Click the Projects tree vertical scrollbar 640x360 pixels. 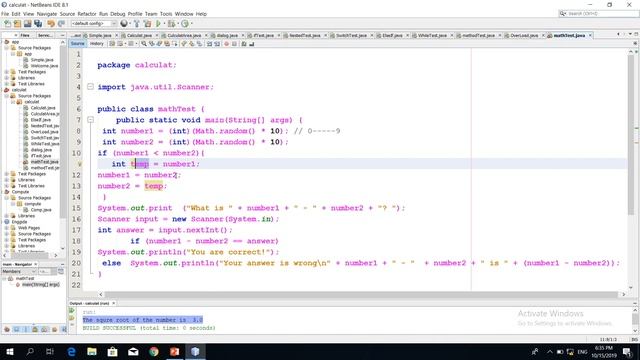(x=62, y=131)
